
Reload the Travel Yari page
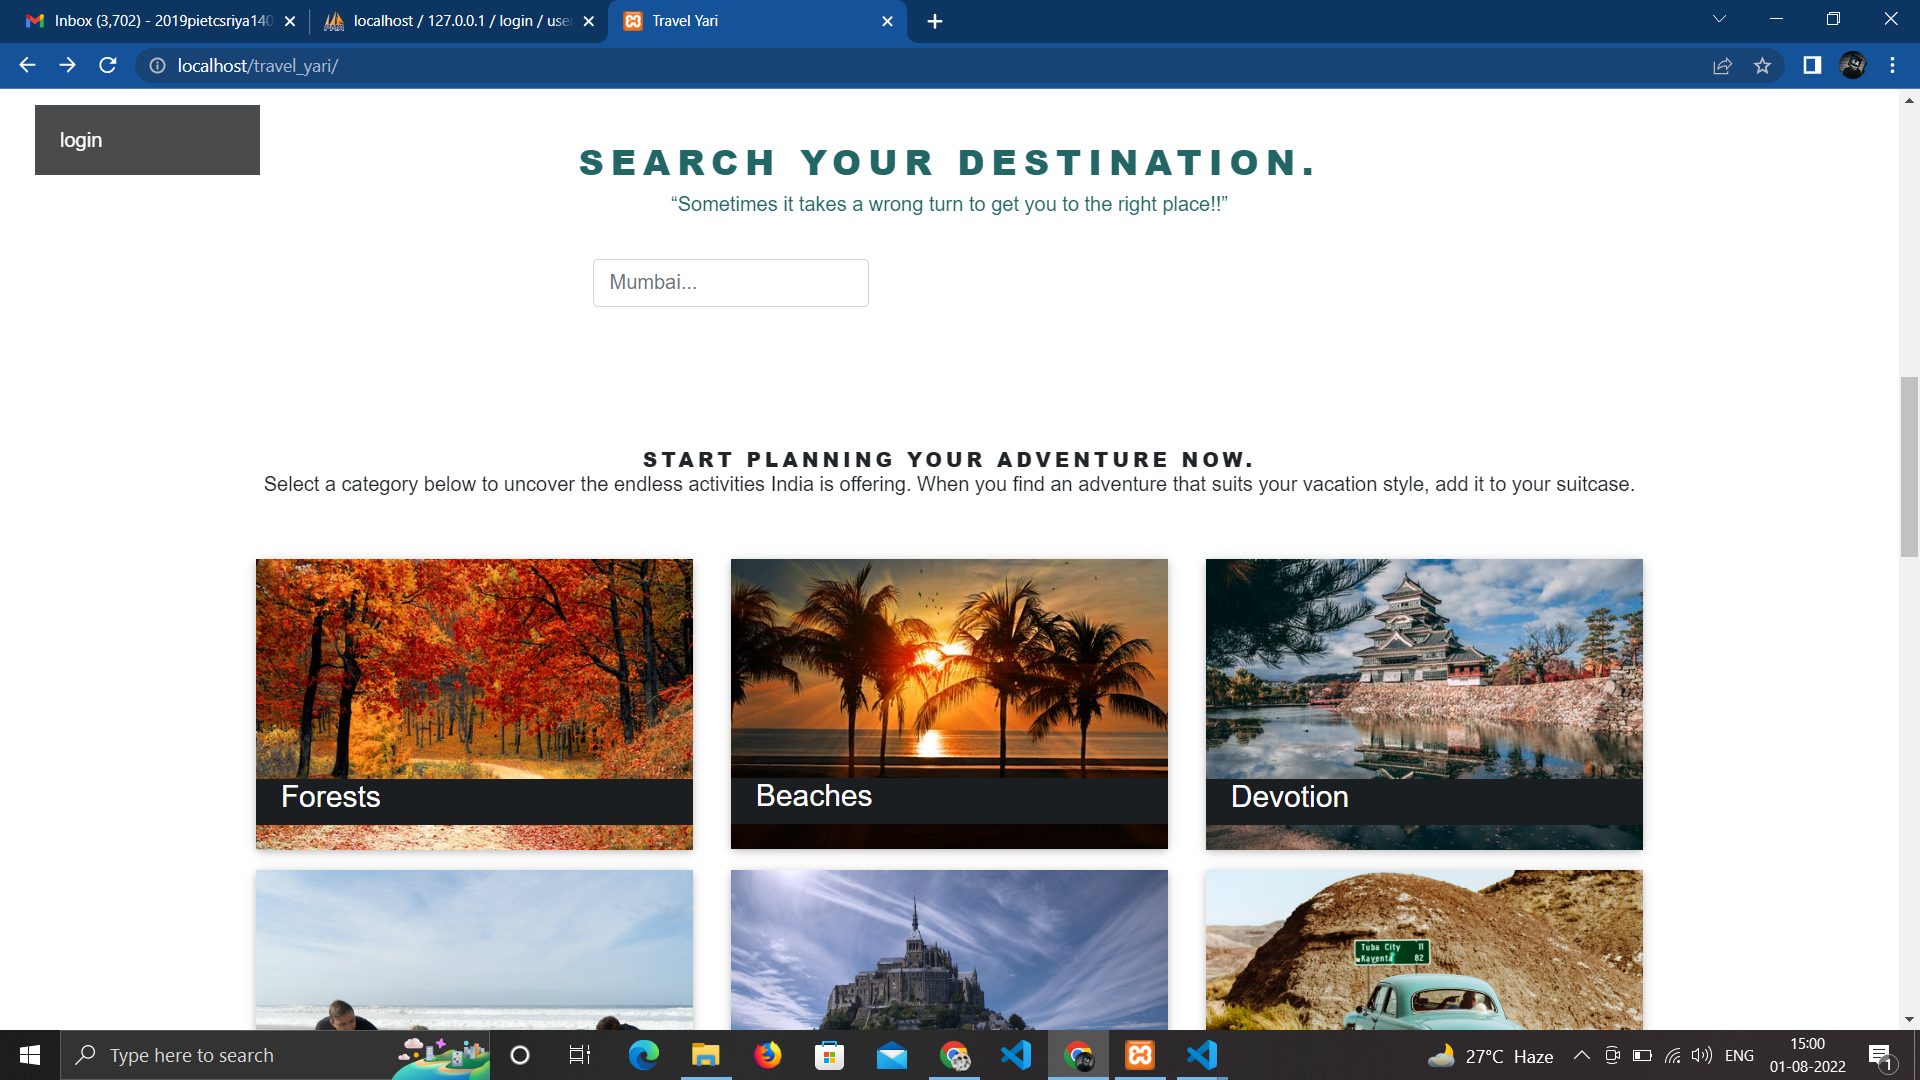click(107, 65)
